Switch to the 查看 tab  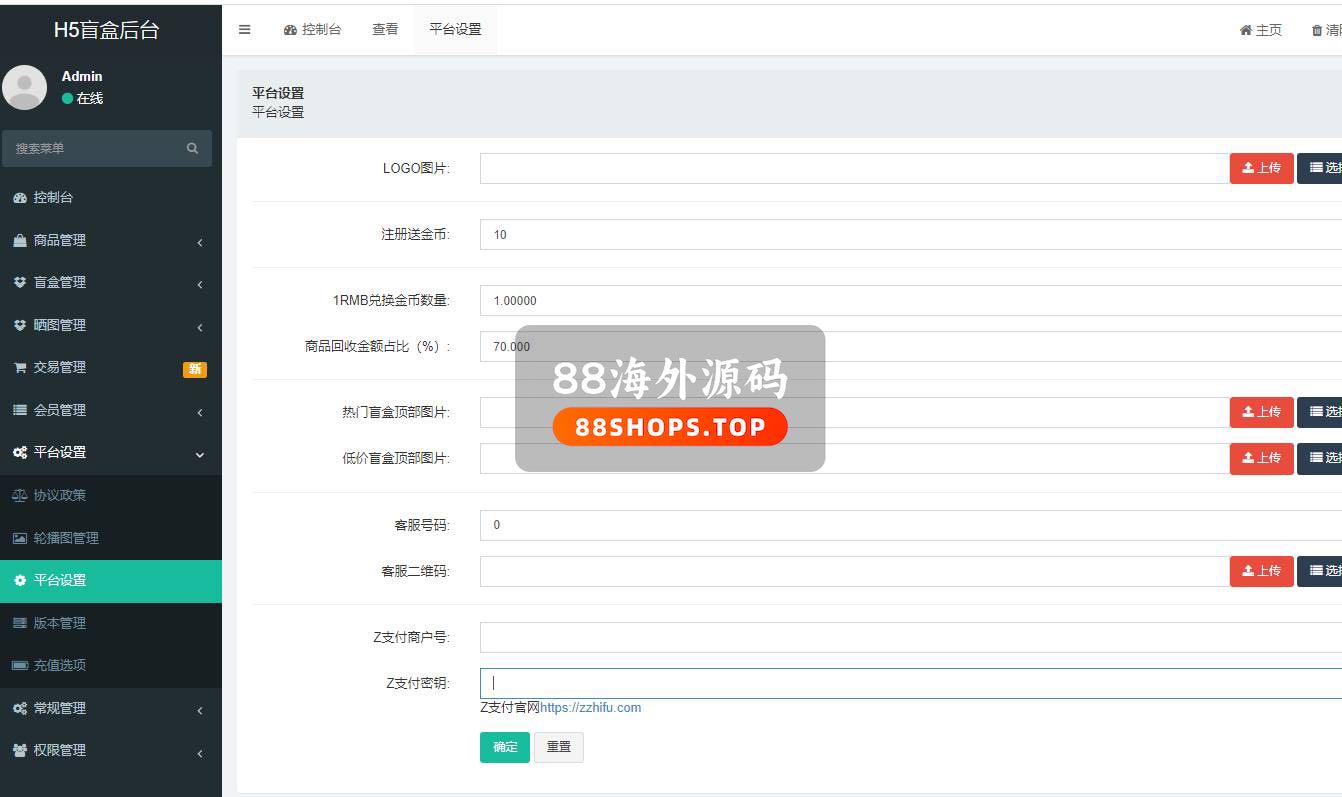point(385,30)
